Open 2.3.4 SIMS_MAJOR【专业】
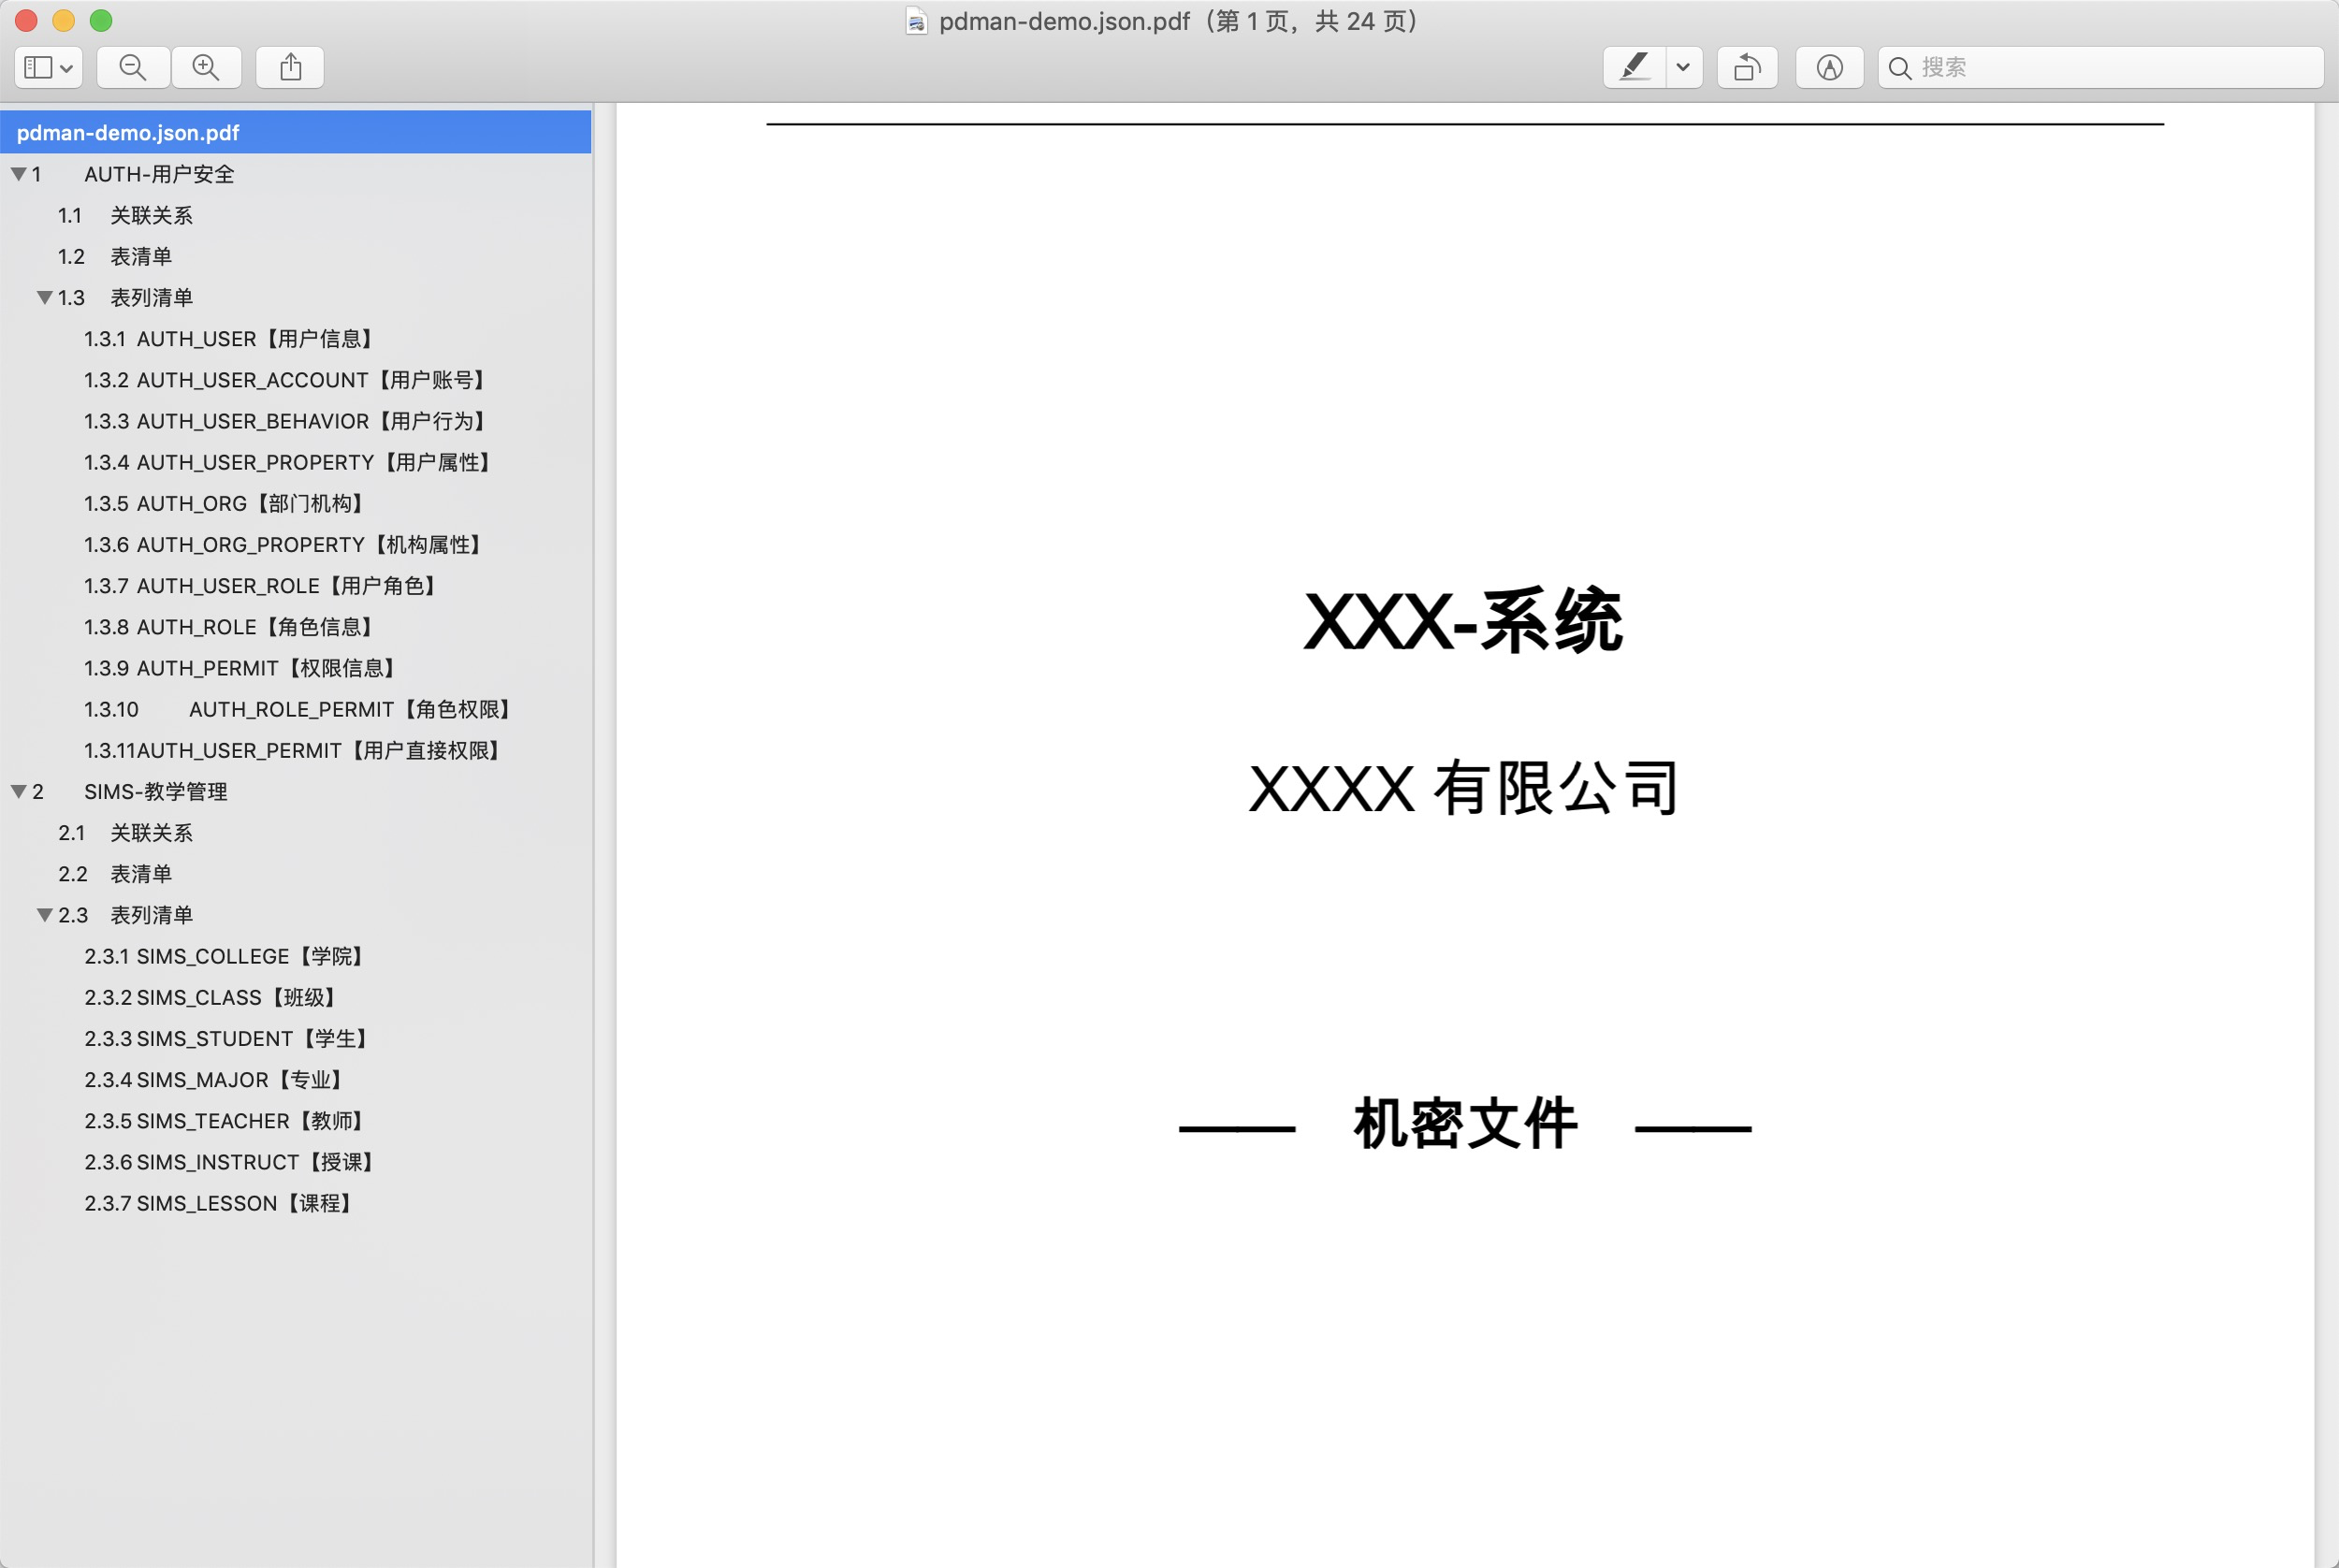 [x=216, y=1079]
